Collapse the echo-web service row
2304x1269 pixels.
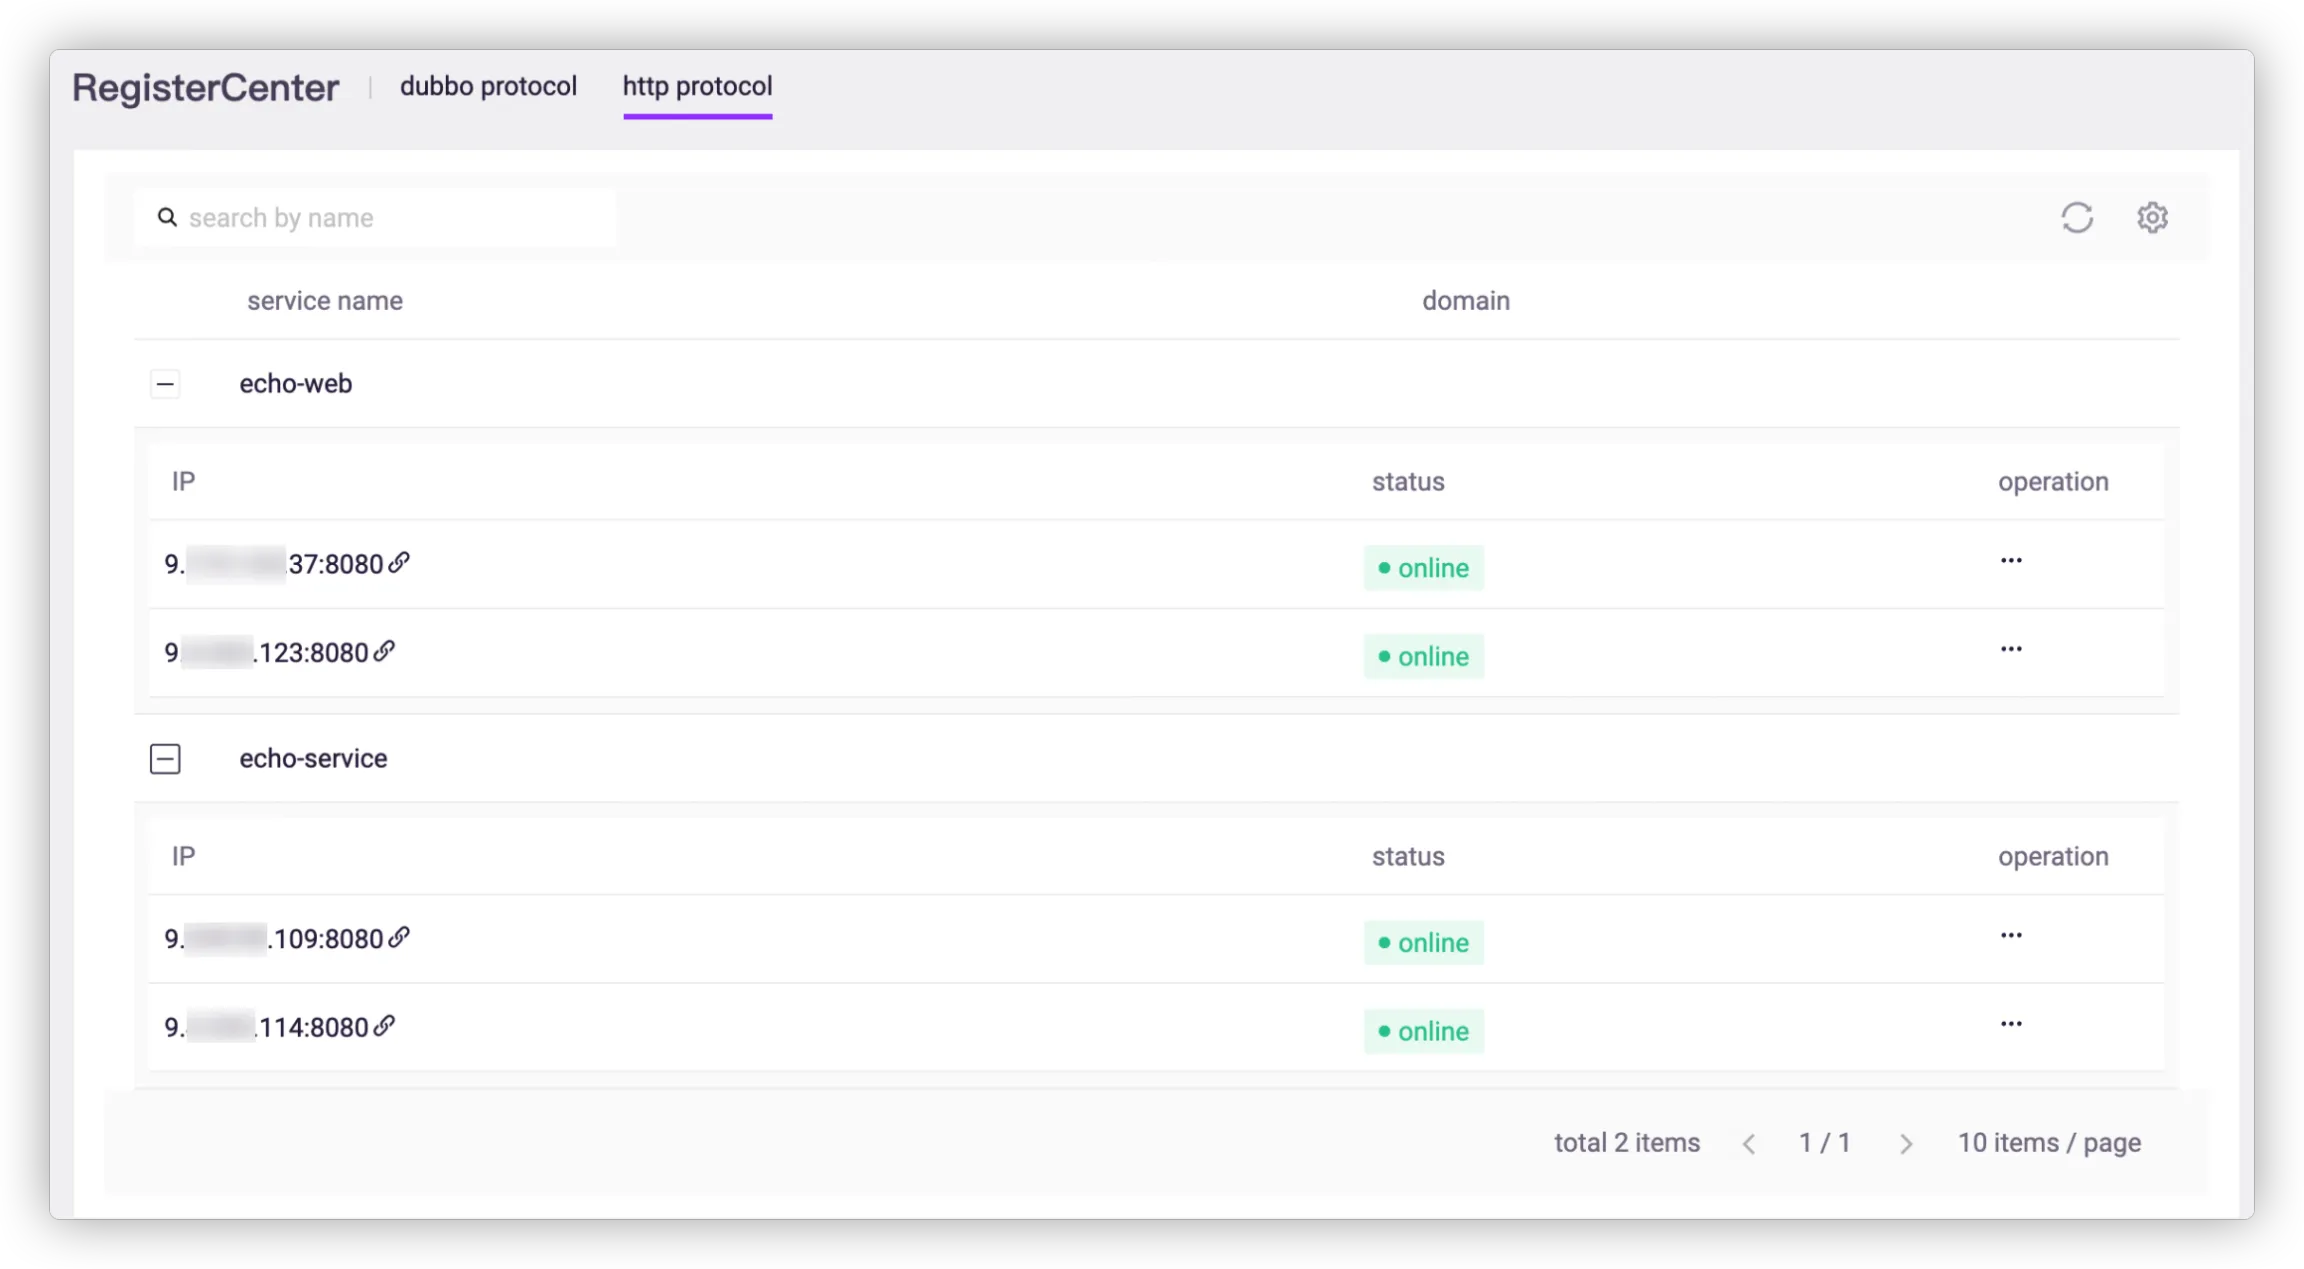165,384
